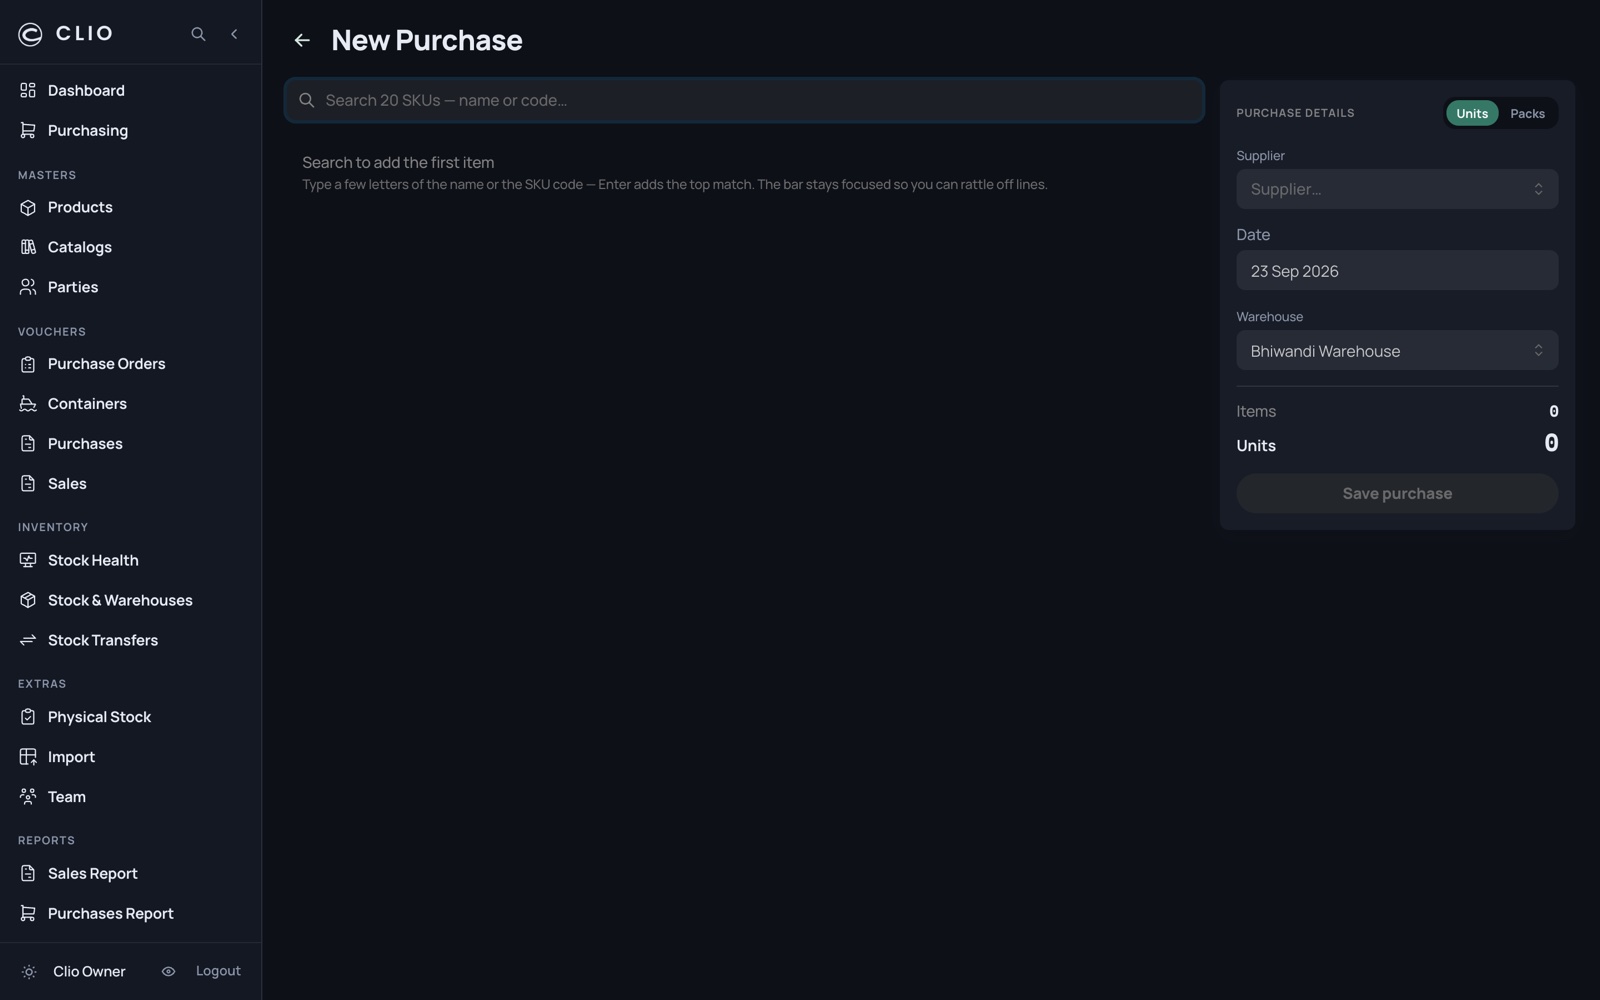Open Sales Report in the sidebar

click(131, 874)
